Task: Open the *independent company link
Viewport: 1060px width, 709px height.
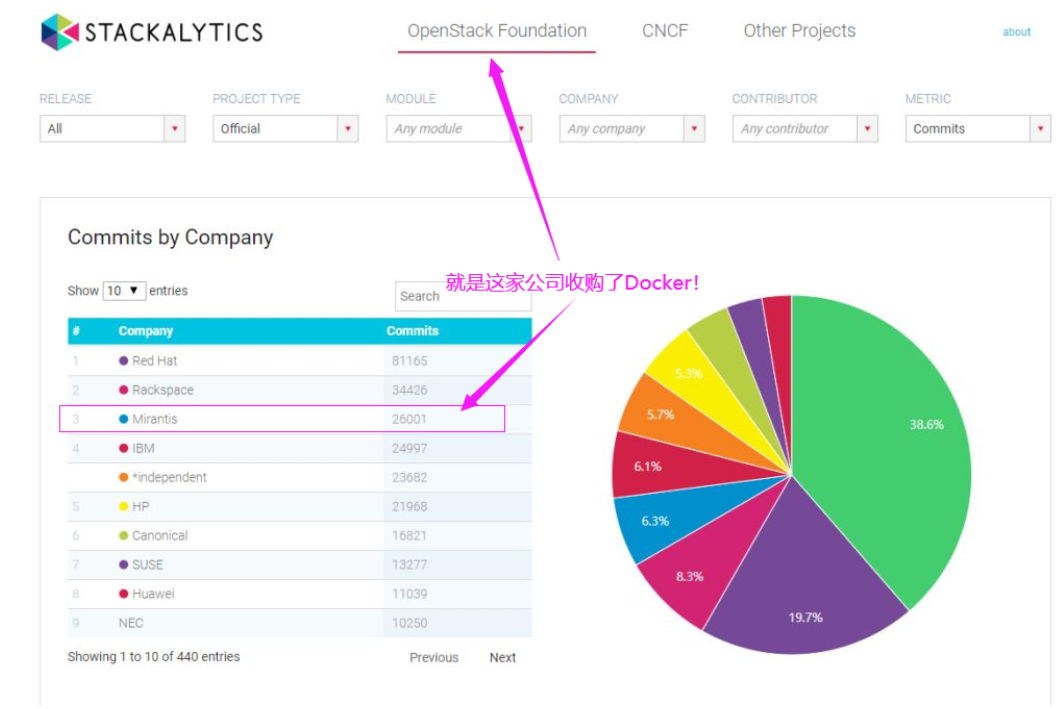Action: [169, 477]
